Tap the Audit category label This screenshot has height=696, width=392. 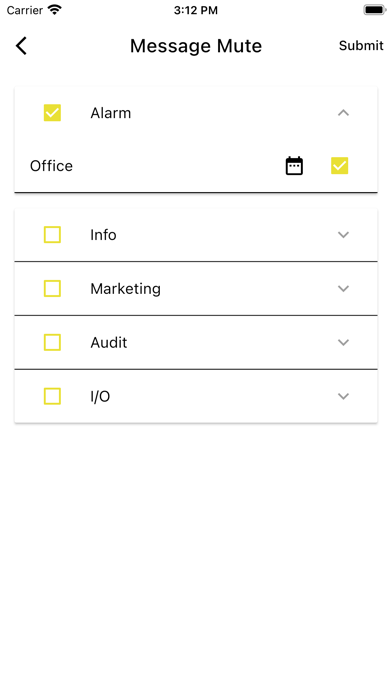click(x=109, y=343)
